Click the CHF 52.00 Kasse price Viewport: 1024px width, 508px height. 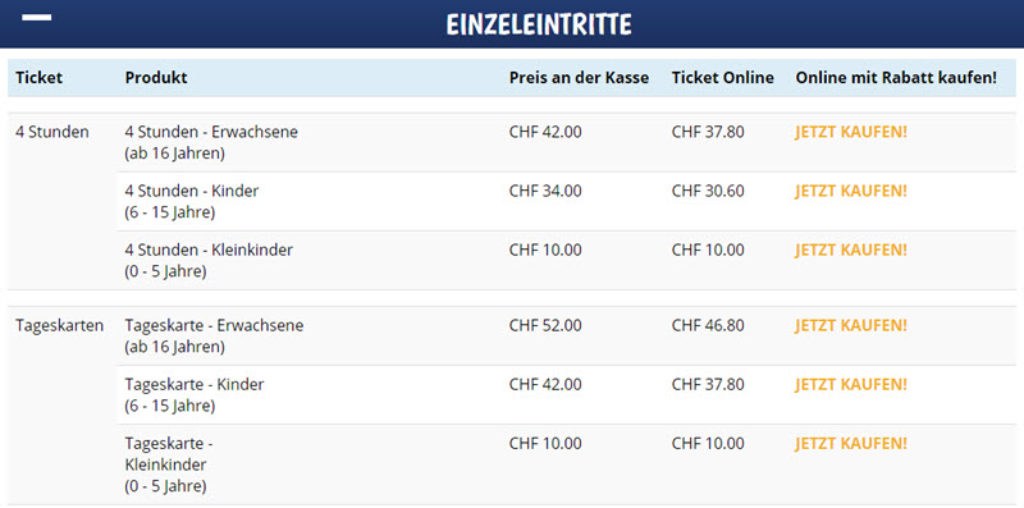[545, 326]
